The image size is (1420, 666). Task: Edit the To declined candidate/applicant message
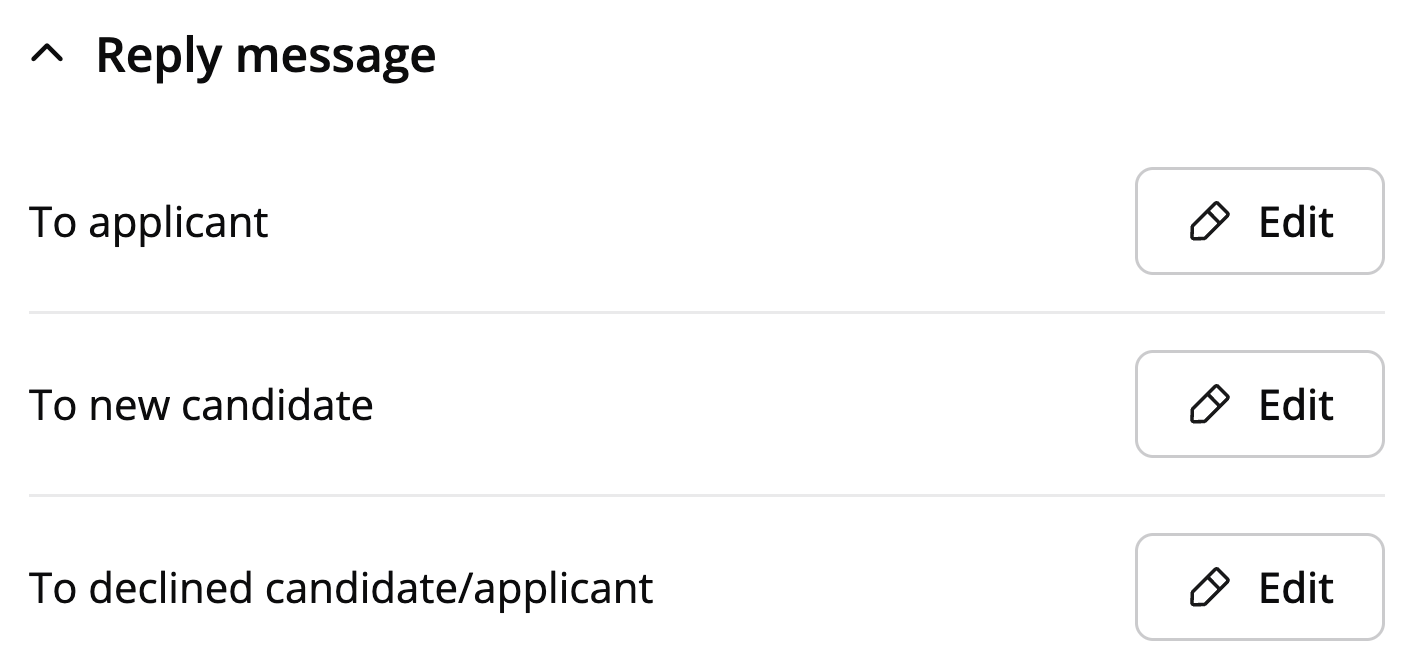coord(1259,588)
